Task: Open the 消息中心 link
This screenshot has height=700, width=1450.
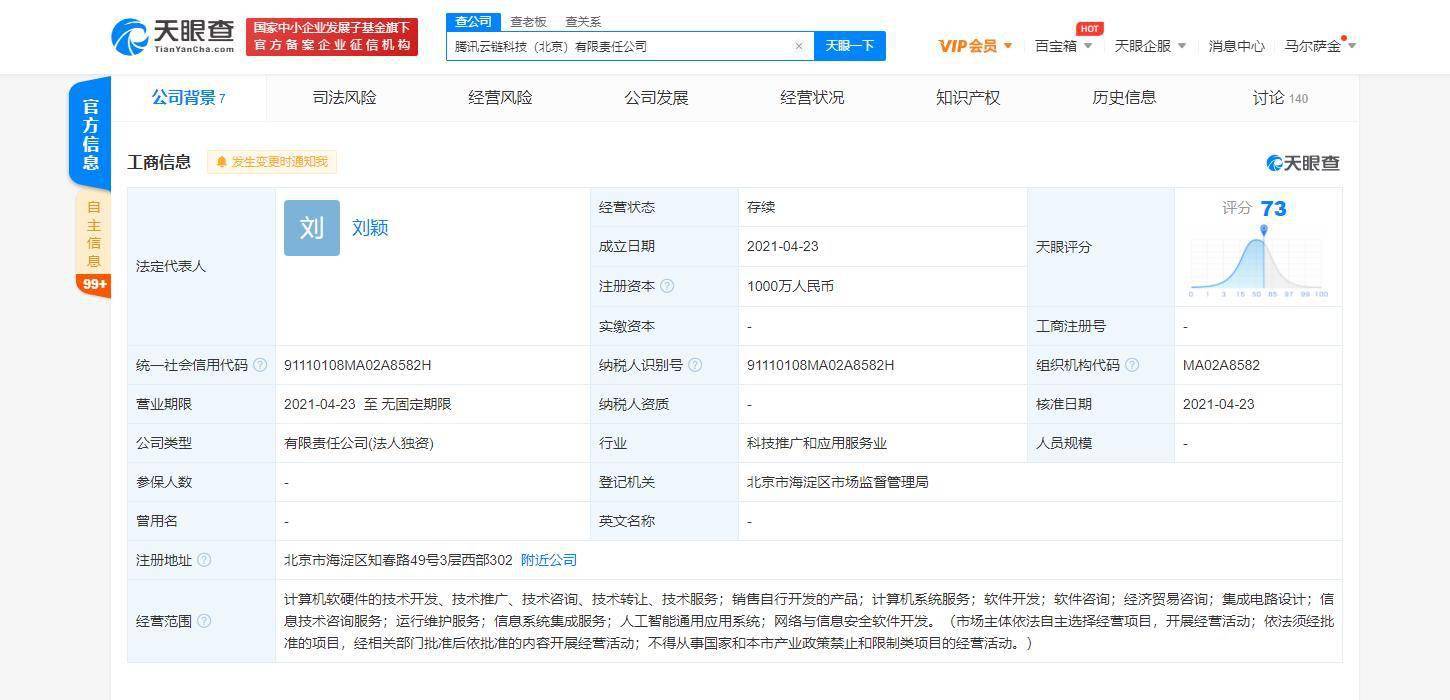Action: [x=1236, y=46]
